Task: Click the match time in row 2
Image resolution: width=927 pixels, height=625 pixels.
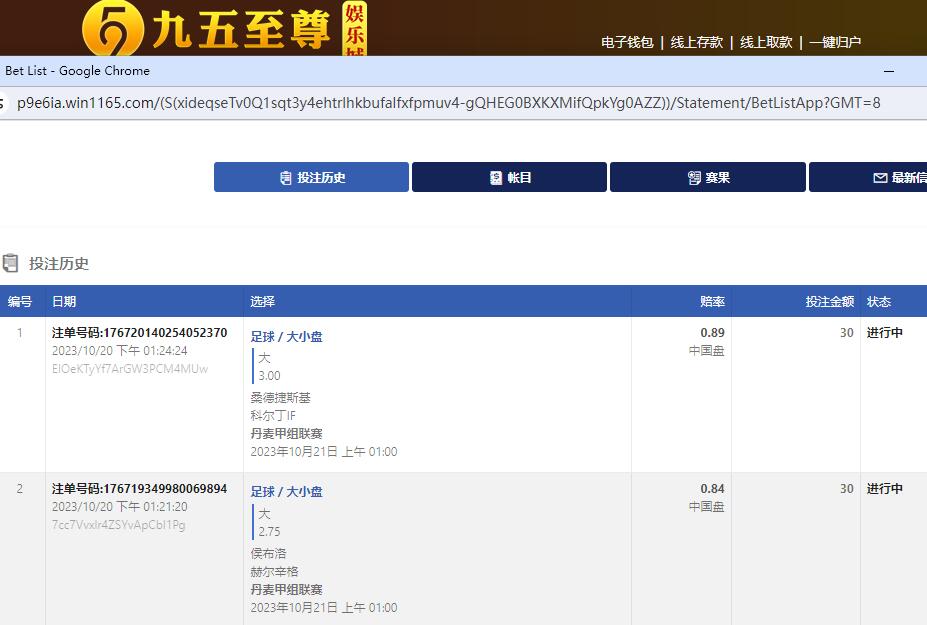Action: click(324, 608)
